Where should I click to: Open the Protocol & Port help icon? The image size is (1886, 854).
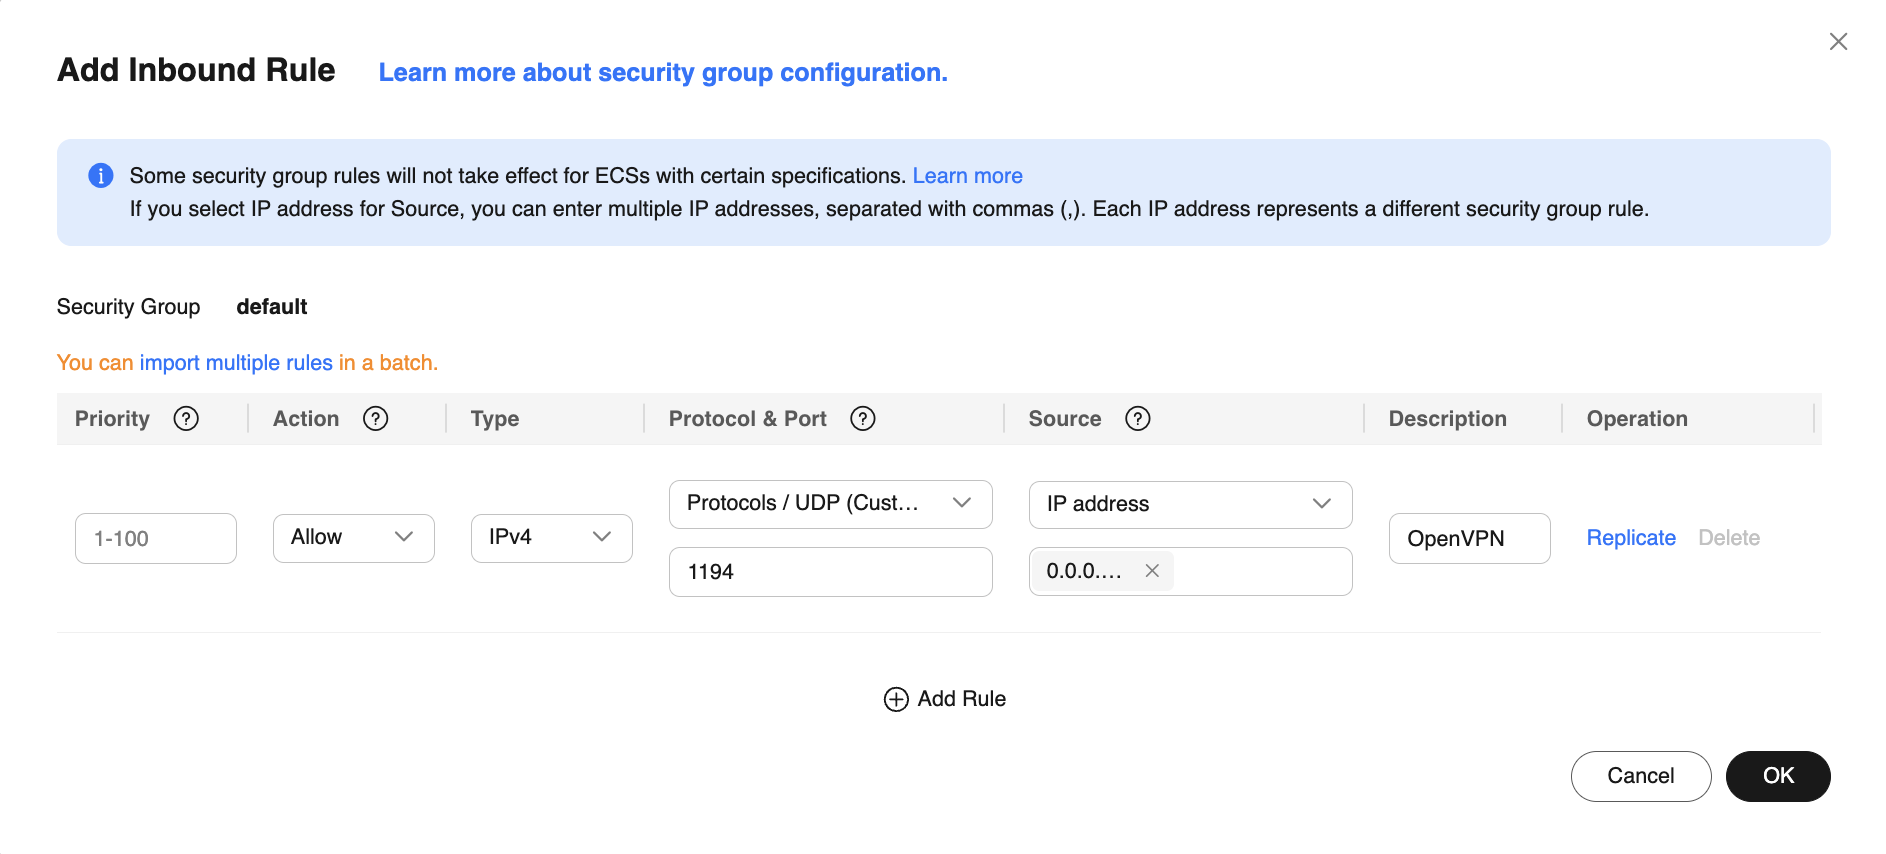tap(863, 419)
